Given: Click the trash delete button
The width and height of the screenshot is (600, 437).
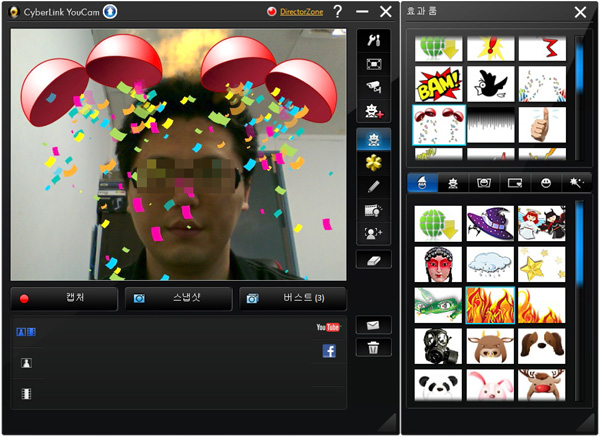Looking at the screenshot, I should [373, 347].
